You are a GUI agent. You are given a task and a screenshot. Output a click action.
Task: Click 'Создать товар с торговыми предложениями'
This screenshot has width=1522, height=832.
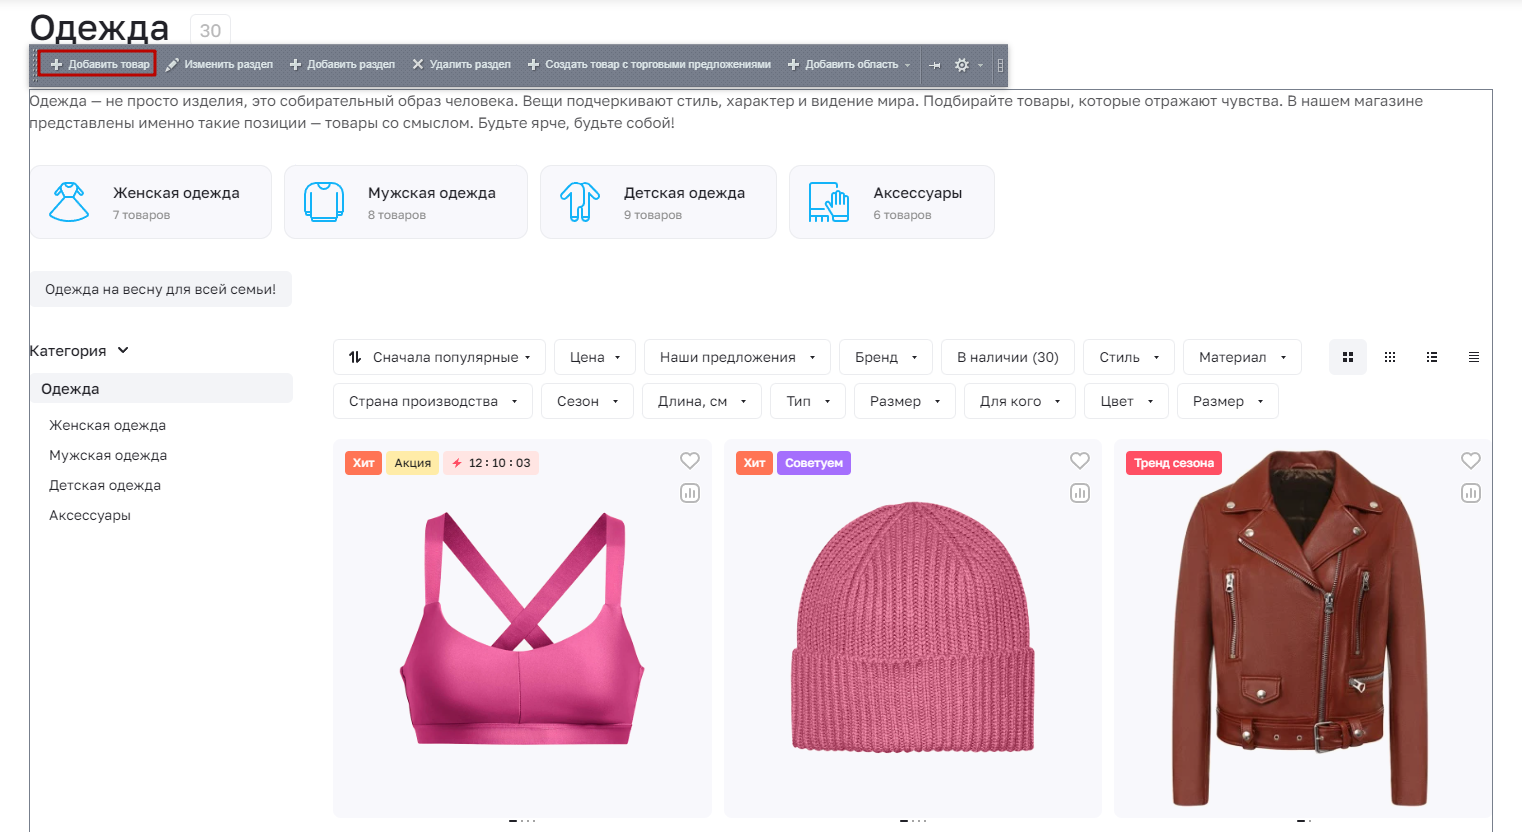pos(649,64)
